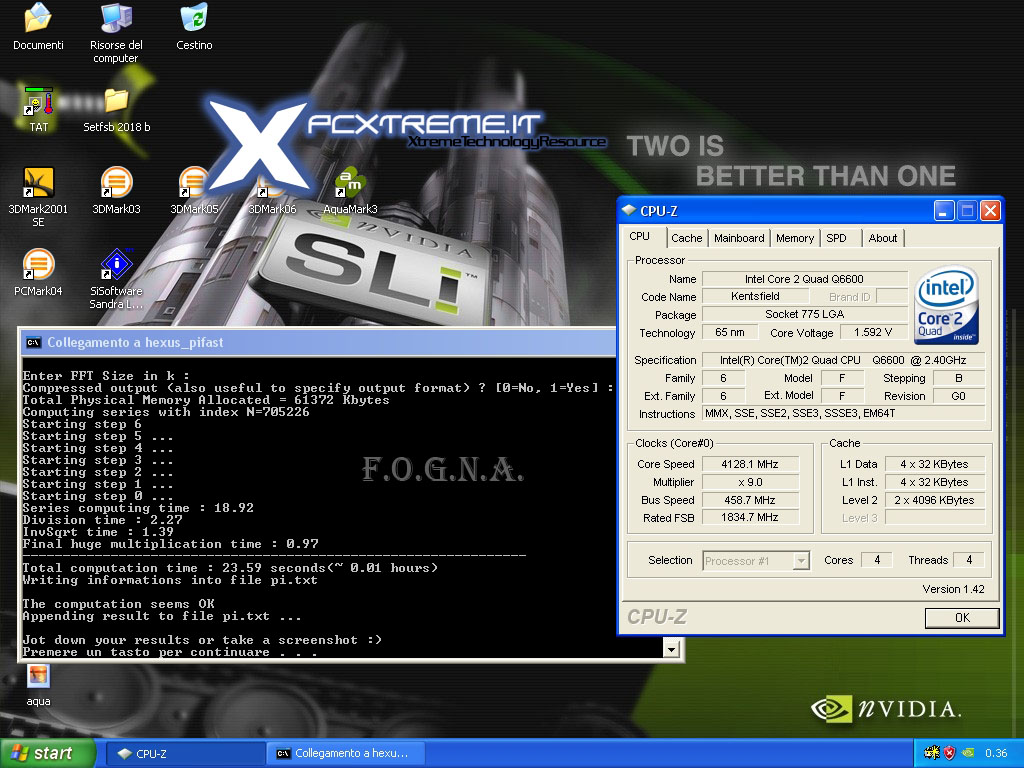Click the Intel Core 2 Quad logo
Viewport: 1024px width, 768px height.
pos(946,304)
